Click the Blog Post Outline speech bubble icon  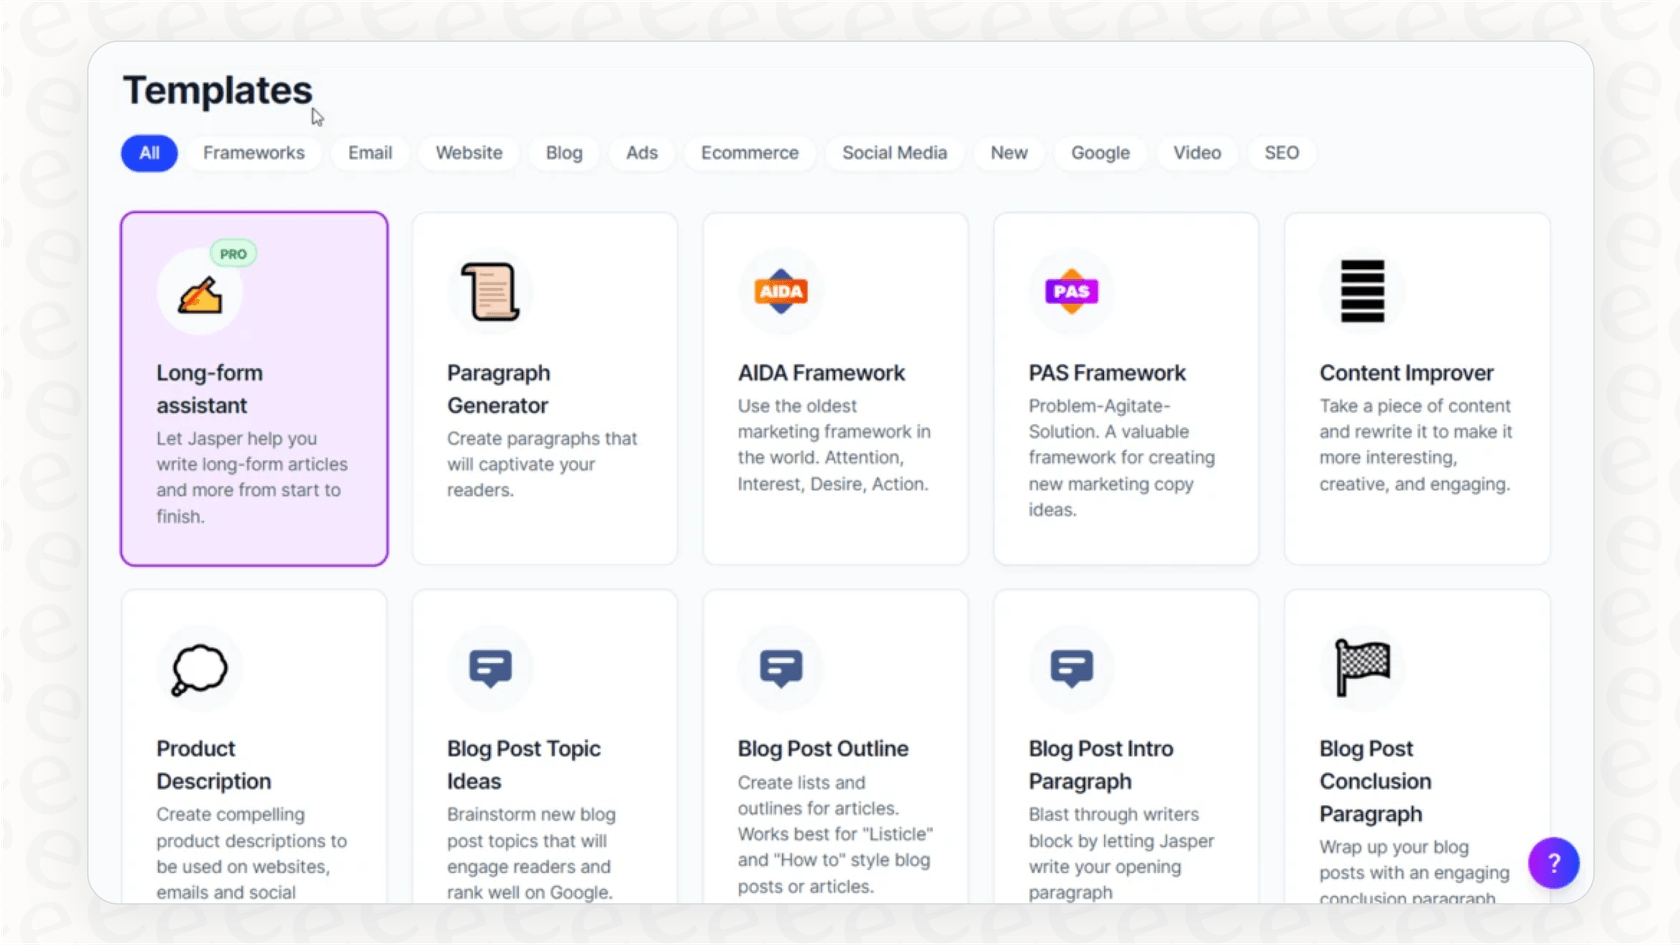point(781,668)
